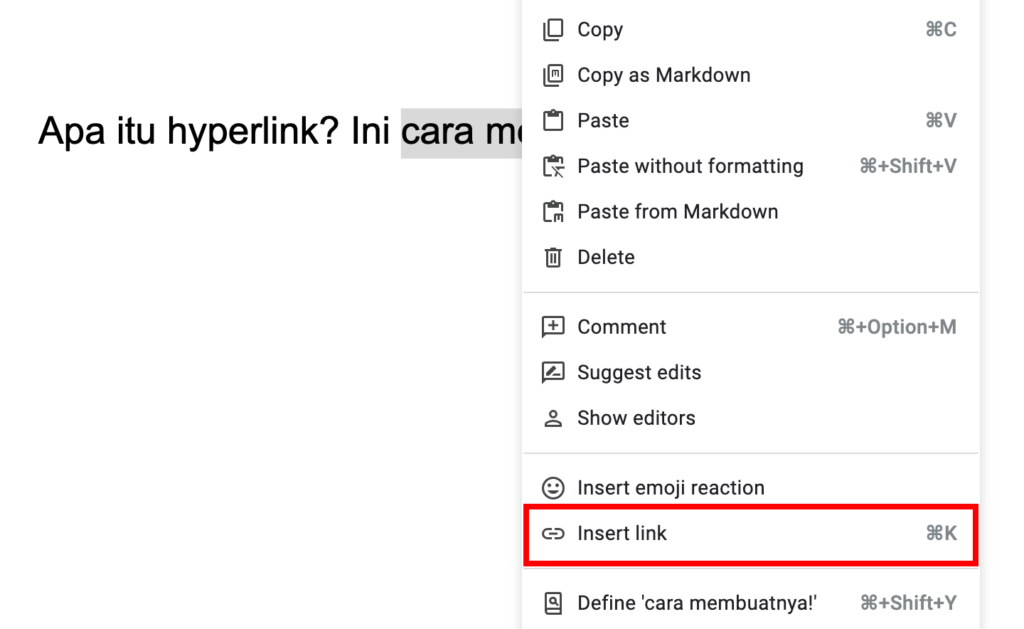The width and height of the screenshot is (1024, 629).
Task: Click the highlighted 'cara me' text selection
Action: [x=462, y=133]
